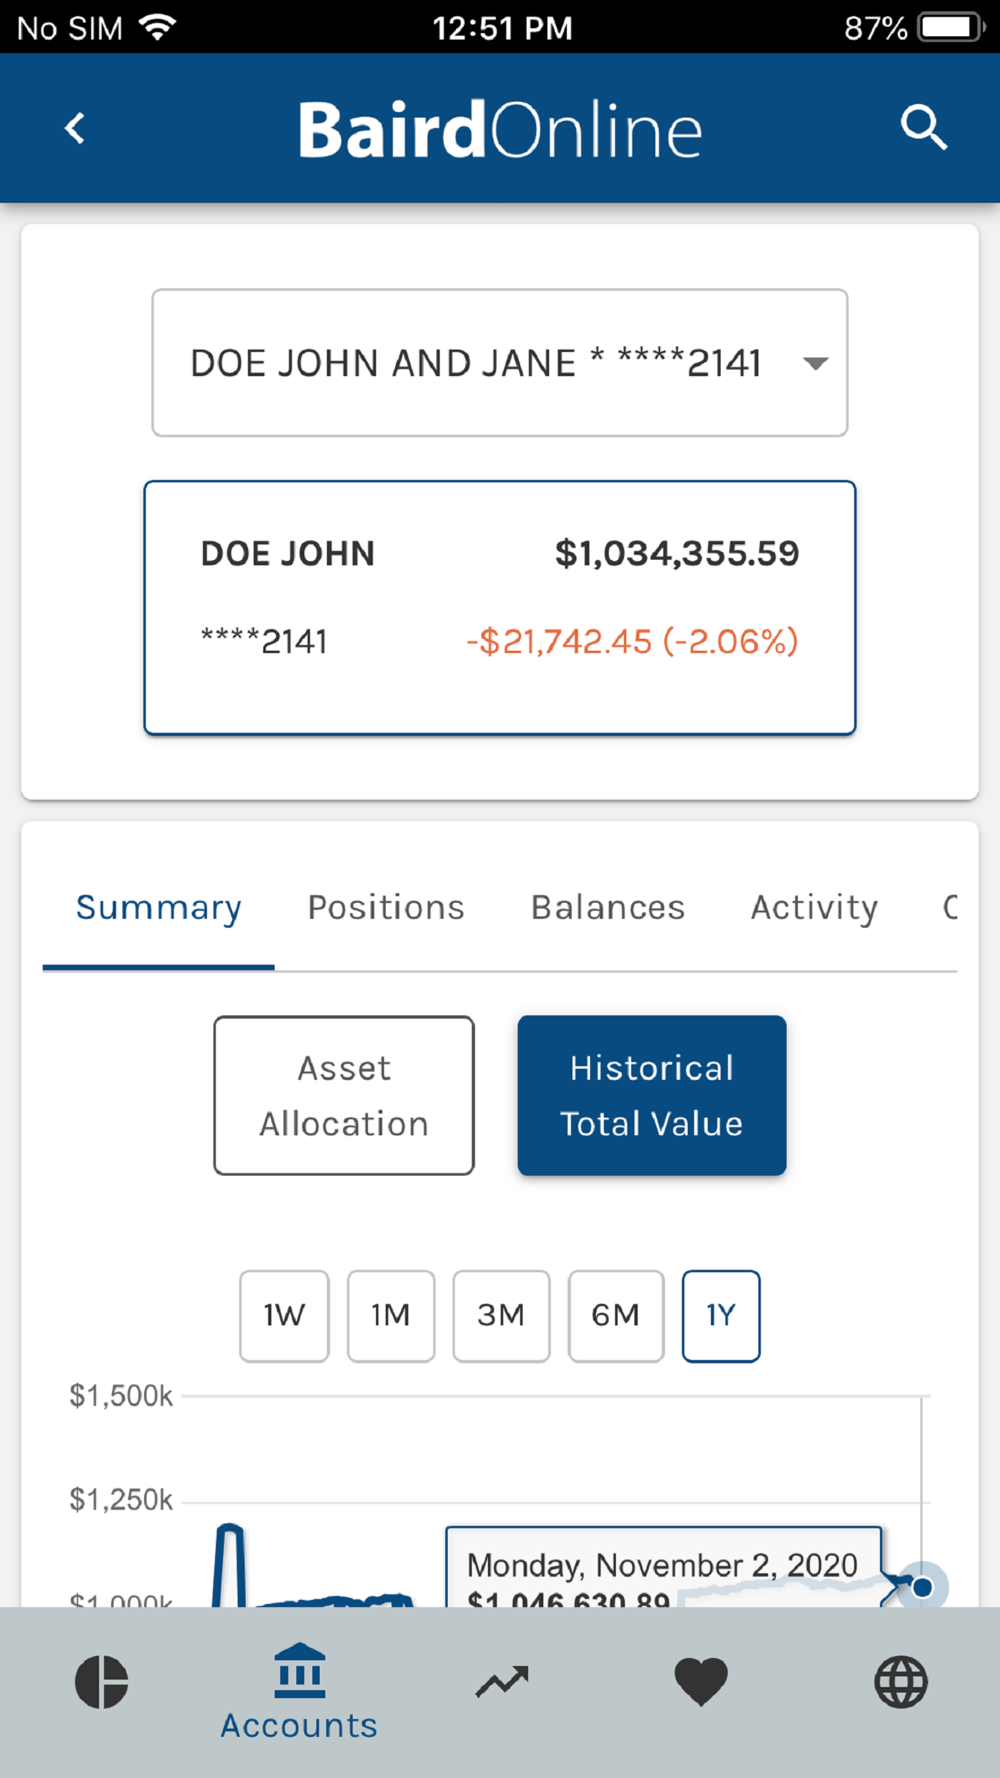Select the 1W time range
The image size is (1000, 1778).
click(x=284, y=1315)
